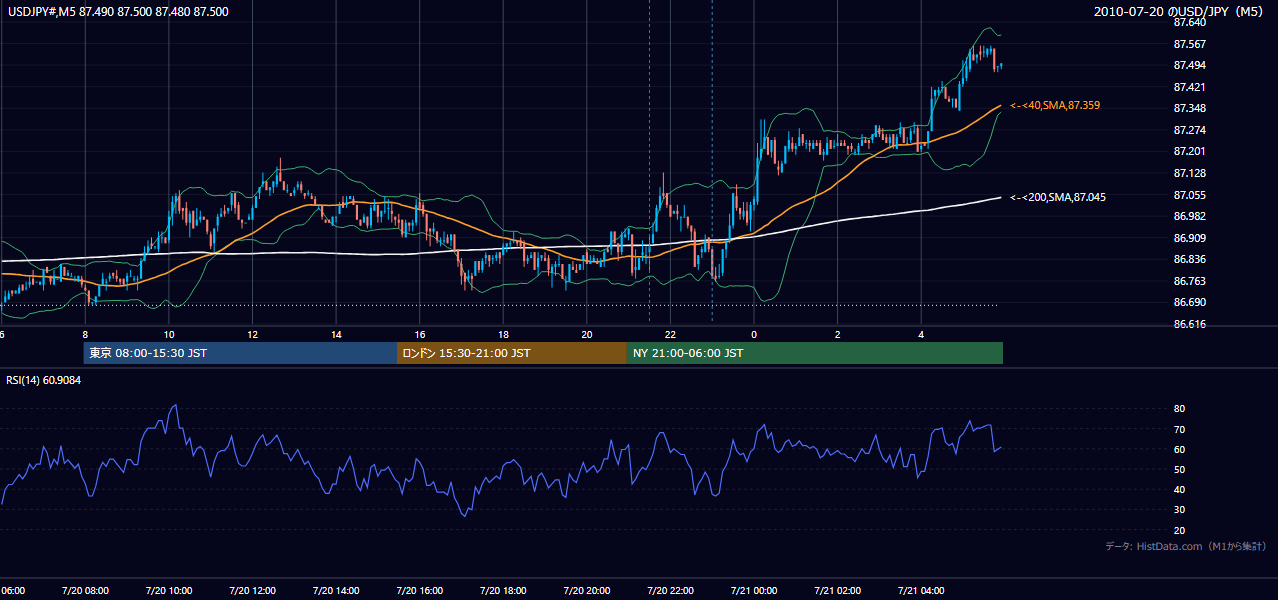Click price scale value 87.055

(1188, 195)
